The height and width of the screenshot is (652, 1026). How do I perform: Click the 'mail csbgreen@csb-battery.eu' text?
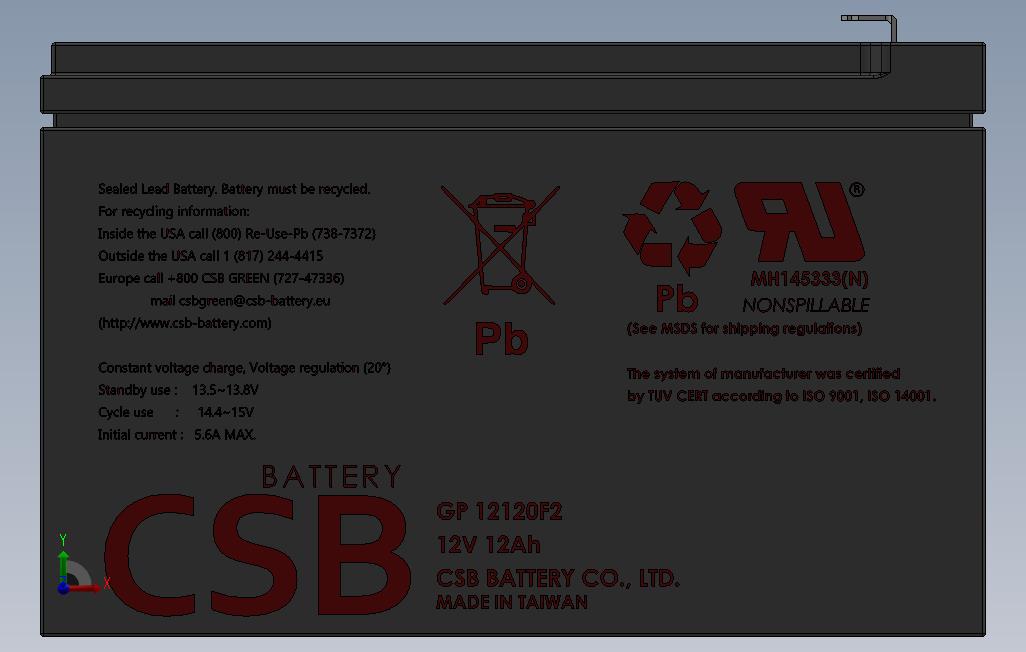(240, 301)
